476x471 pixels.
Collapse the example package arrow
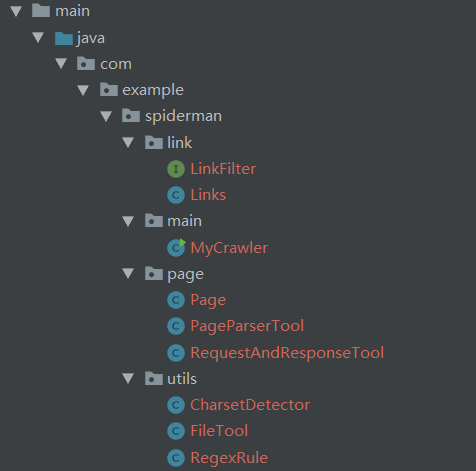click(83, 90)
